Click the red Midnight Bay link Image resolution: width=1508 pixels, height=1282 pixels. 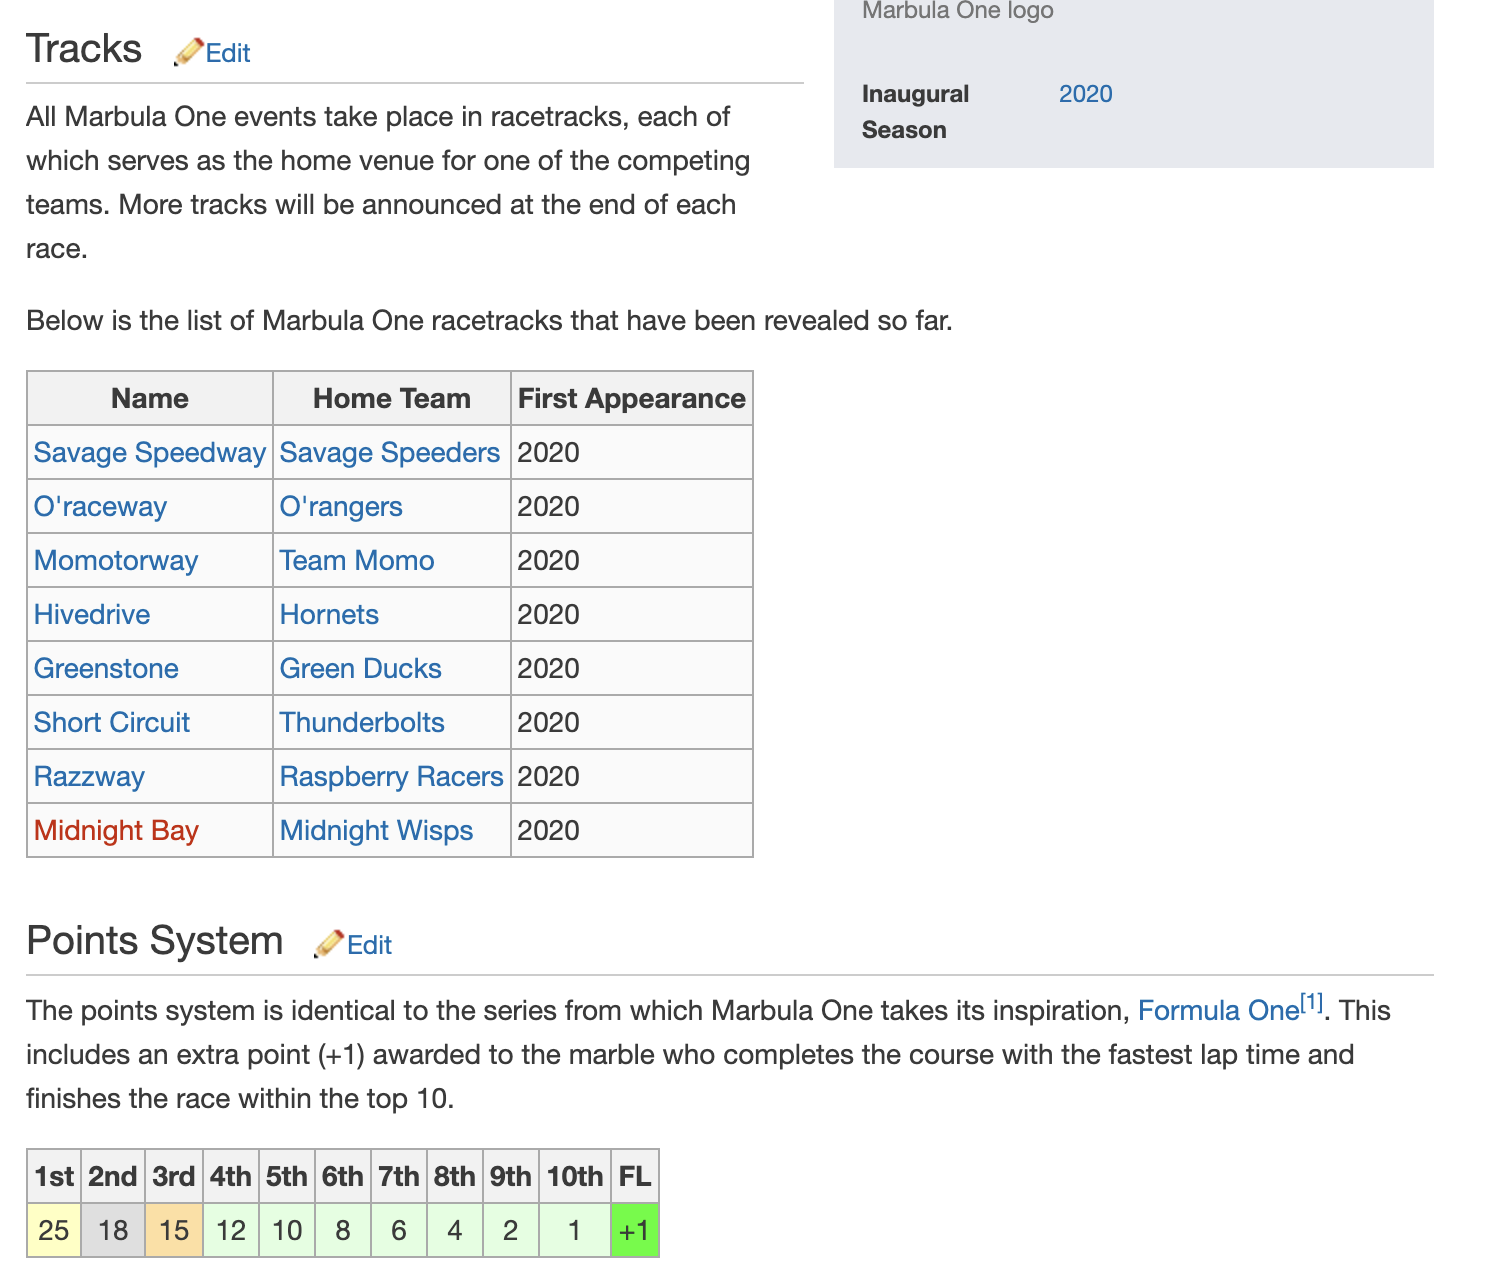116,830
